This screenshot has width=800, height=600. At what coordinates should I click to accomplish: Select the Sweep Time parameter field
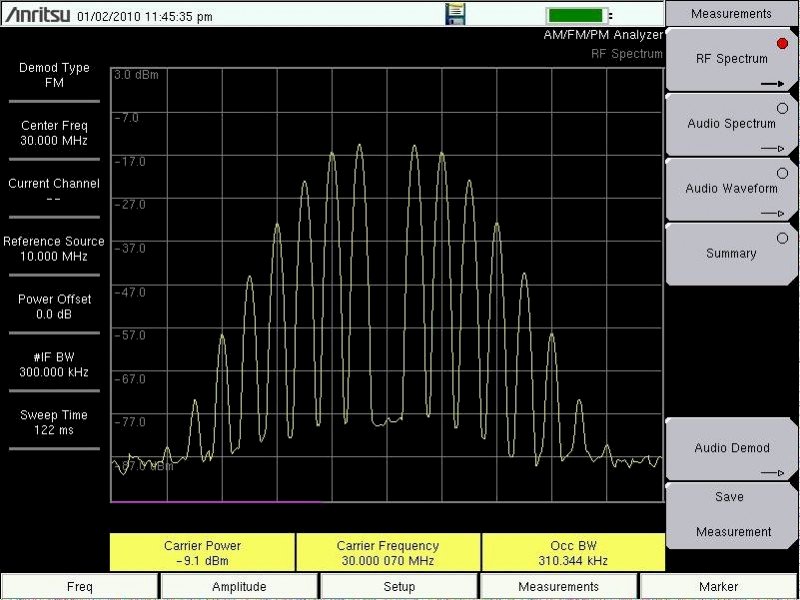53,421
